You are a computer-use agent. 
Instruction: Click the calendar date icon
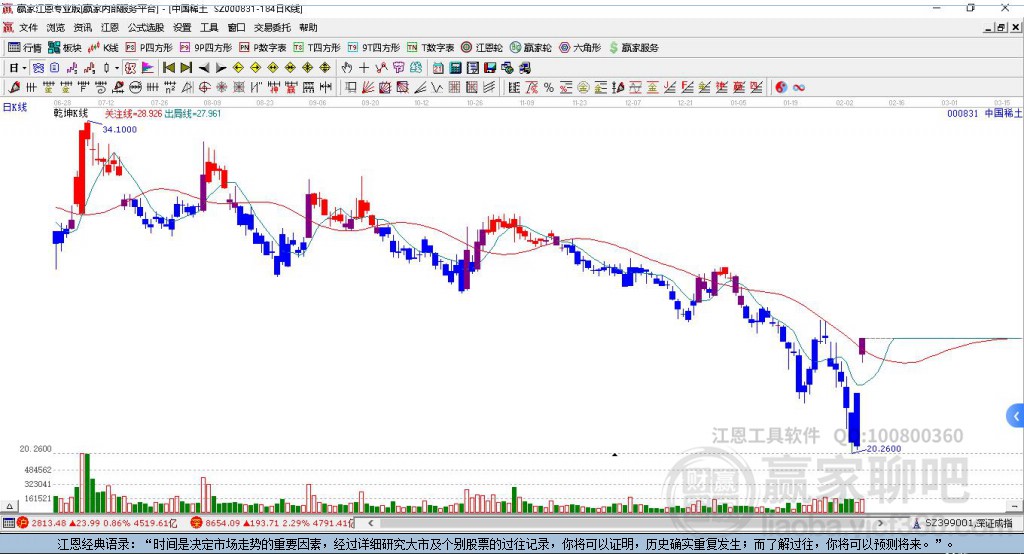click(x=438, y=68)
